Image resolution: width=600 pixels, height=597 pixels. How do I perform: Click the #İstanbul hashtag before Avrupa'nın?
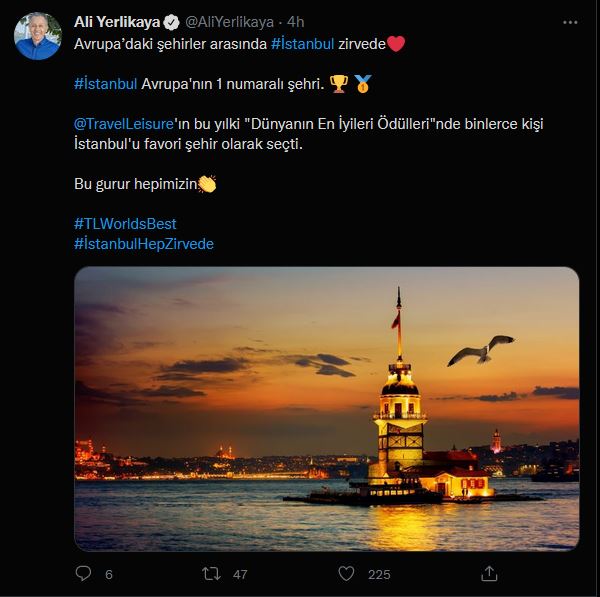tap(106, 83)
